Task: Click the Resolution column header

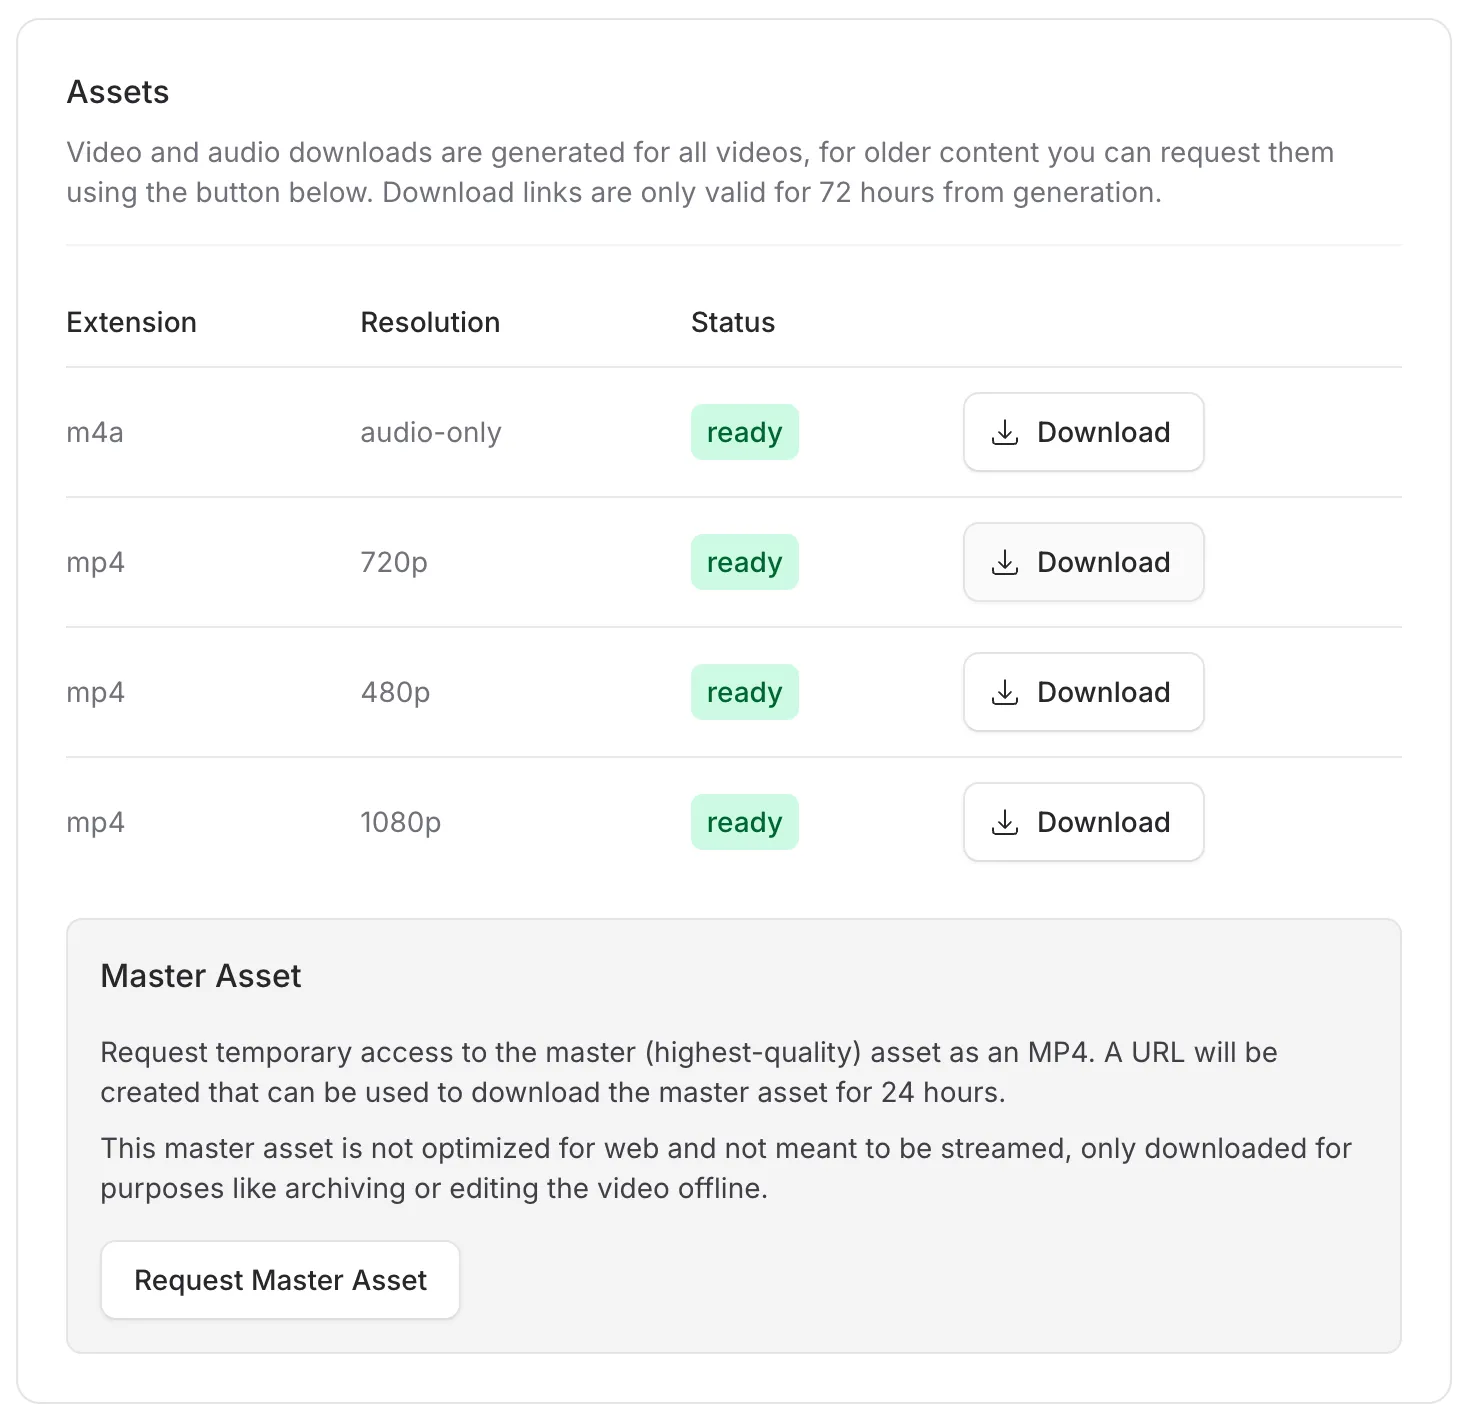Action: (430, 322)
